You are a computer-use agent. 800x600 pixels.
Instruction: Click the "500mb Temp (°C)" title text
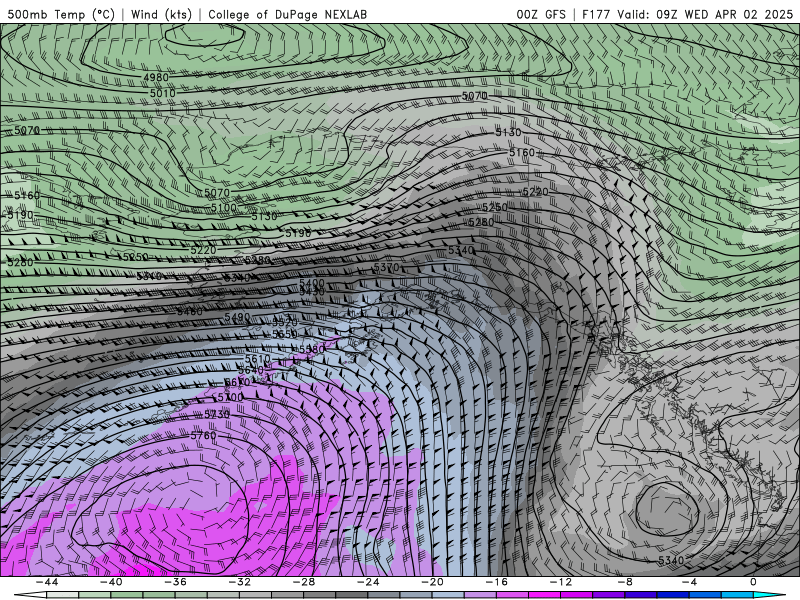61,14
